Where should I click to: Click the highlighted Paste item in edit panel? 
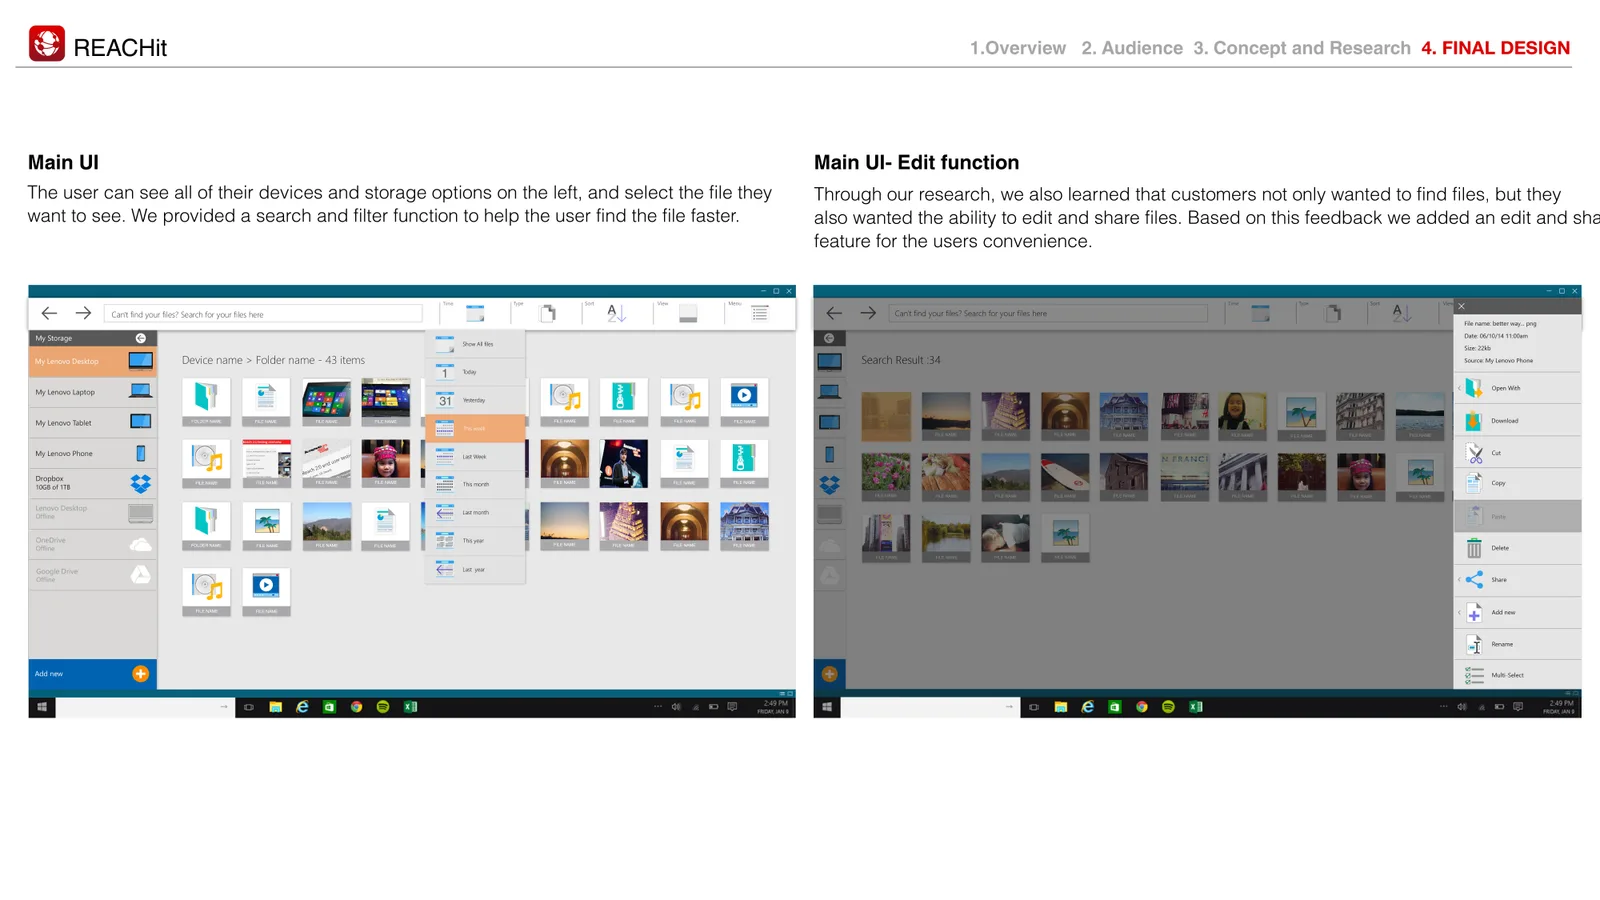1518,516
